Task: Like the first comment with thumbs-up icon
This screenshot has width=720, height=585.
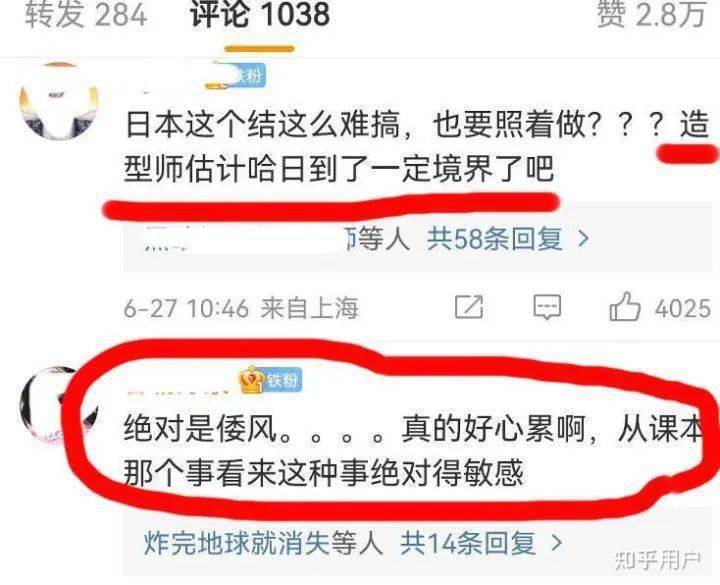Action: tap(624, 306)
